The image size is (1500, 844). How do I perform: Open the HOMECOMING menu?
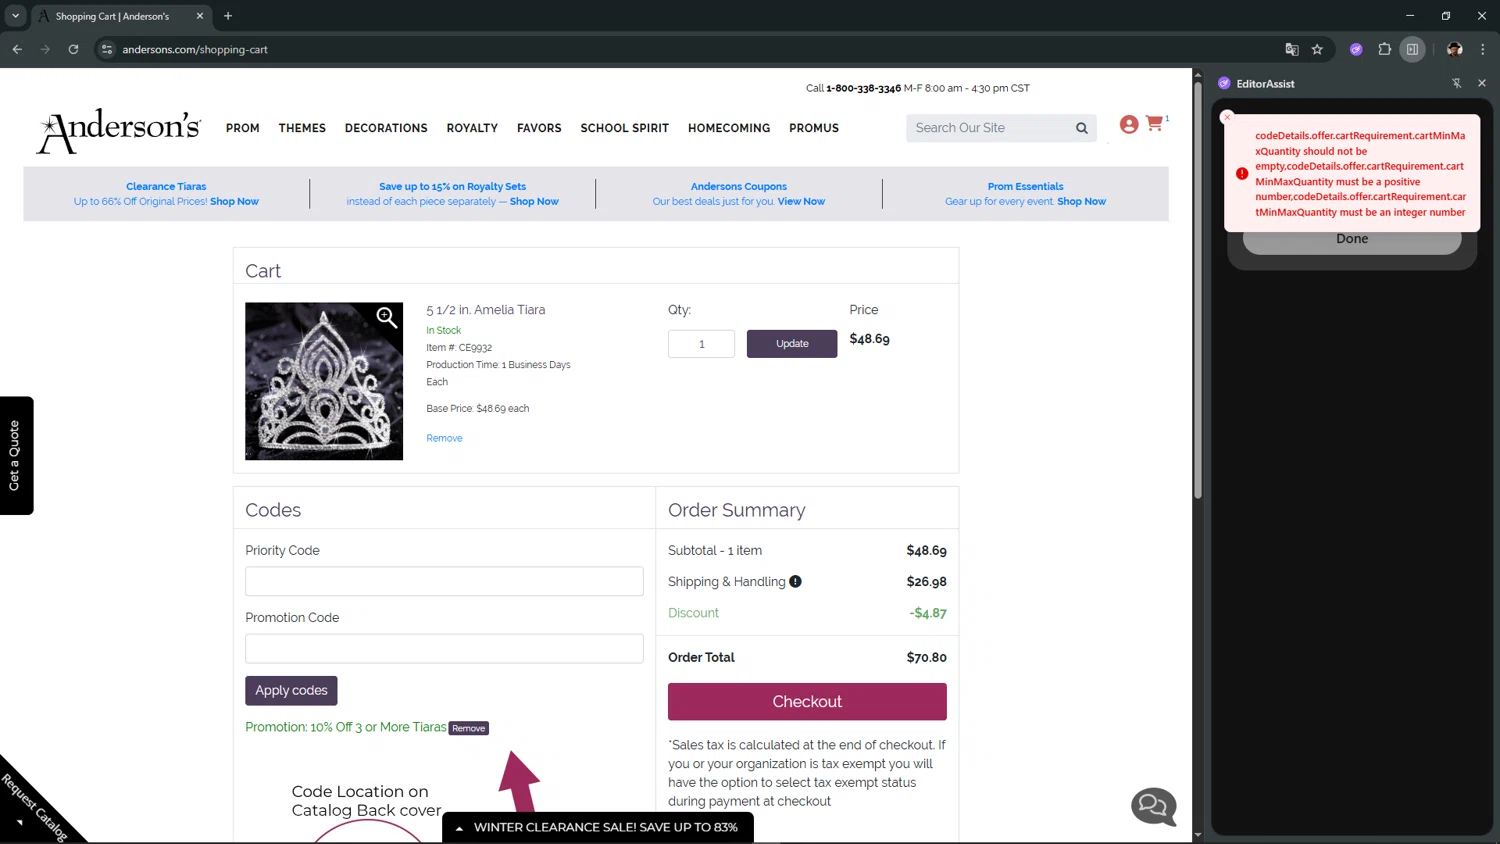pos(729,128)
